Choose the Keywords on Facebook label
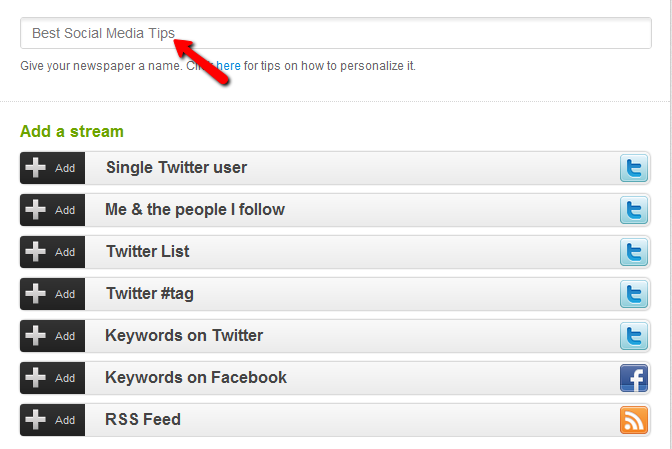This screenshot has height=449, width=672. click(x=196, y=378)
